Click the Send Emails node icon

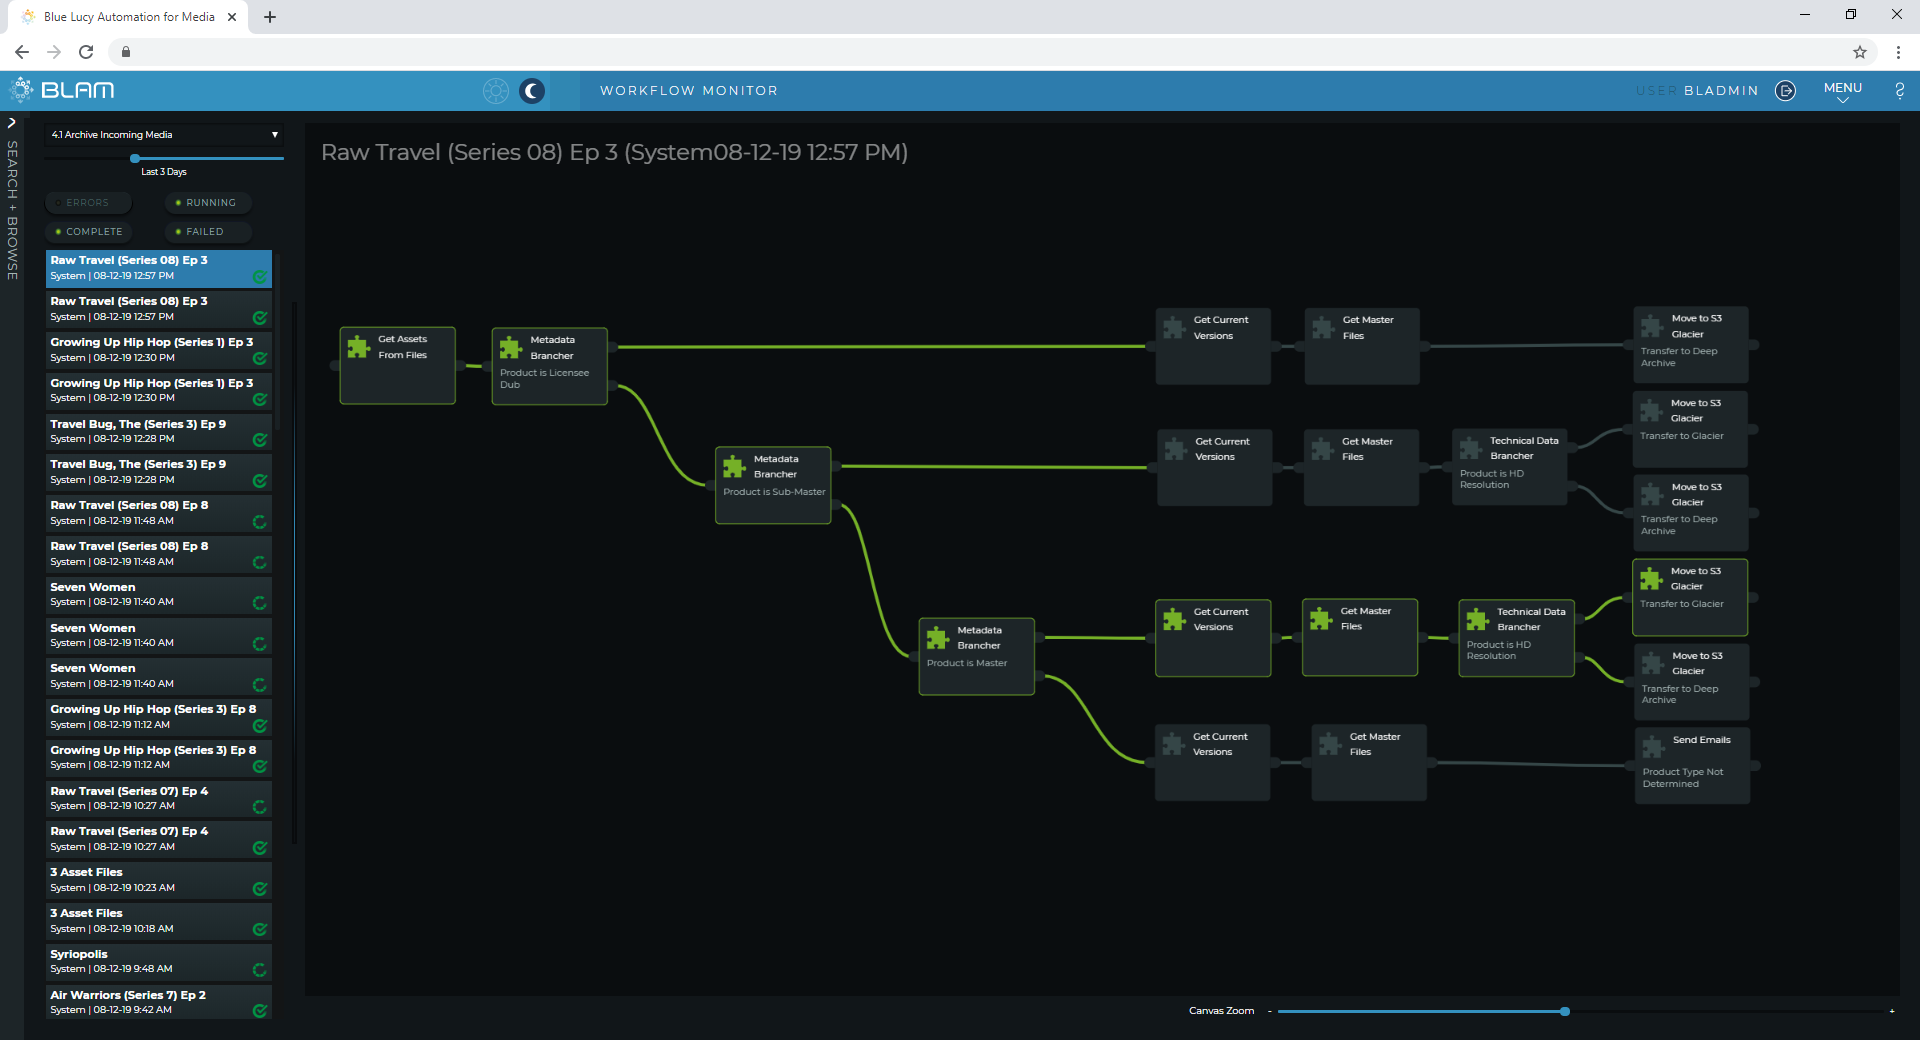[x=1653, y=746]
